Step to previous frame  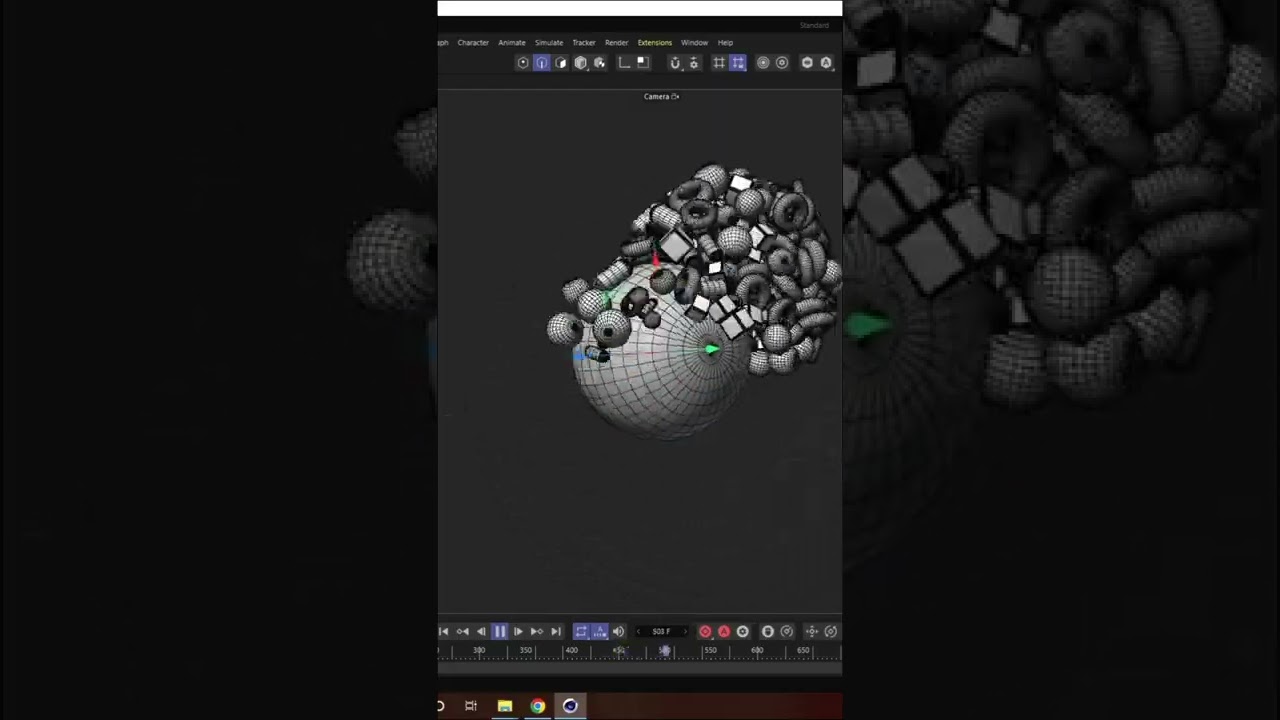[x=481, y=632]
